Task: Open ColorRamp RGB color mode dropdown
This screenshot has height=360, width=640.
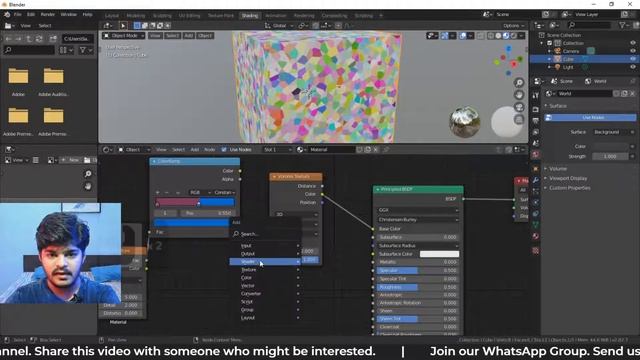Action: click(x=199, y=192)
